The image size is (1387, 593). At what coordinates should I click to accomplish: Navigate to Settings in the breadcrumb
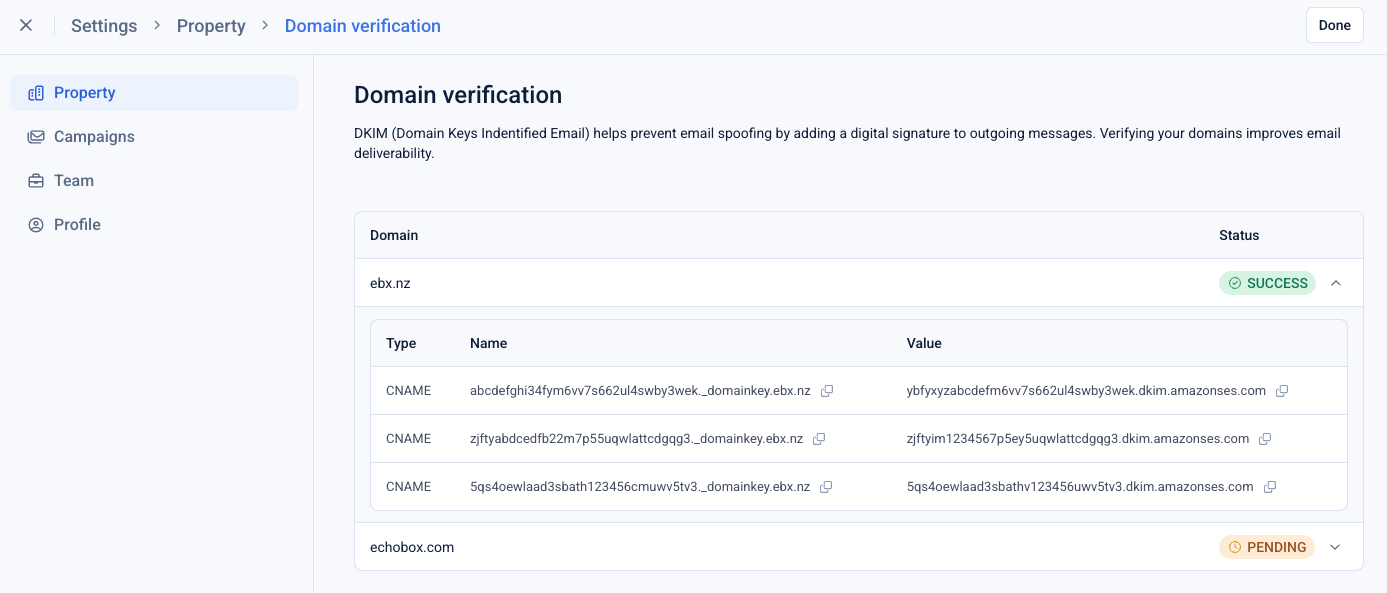click(104, 26)
